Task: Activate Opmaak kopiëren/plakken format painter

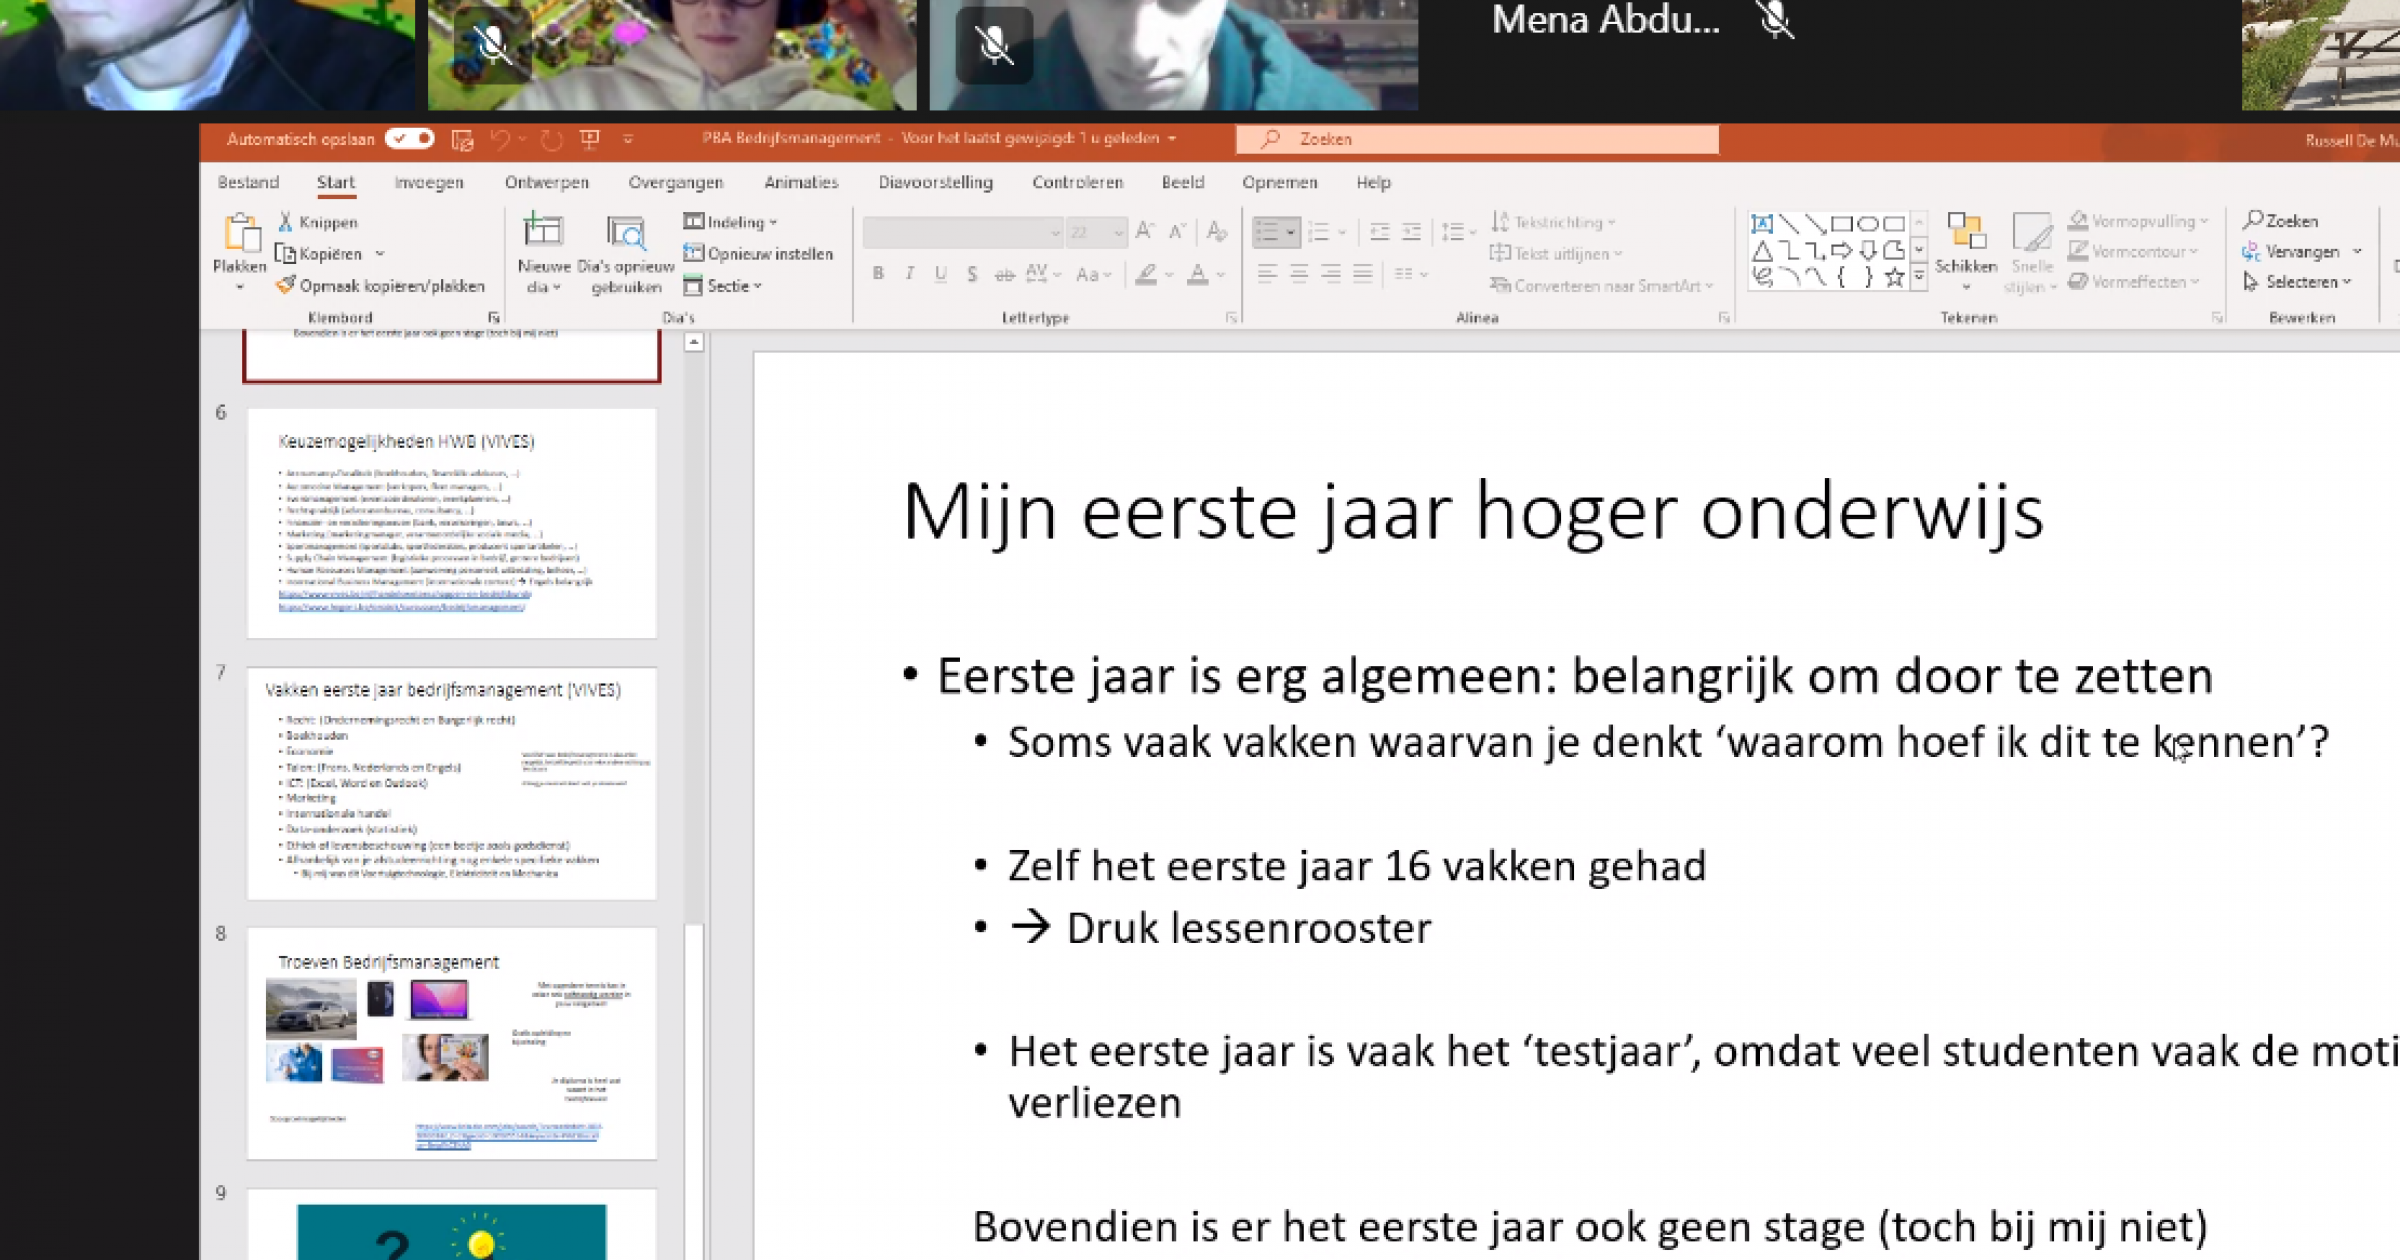Action: point(381,286)
